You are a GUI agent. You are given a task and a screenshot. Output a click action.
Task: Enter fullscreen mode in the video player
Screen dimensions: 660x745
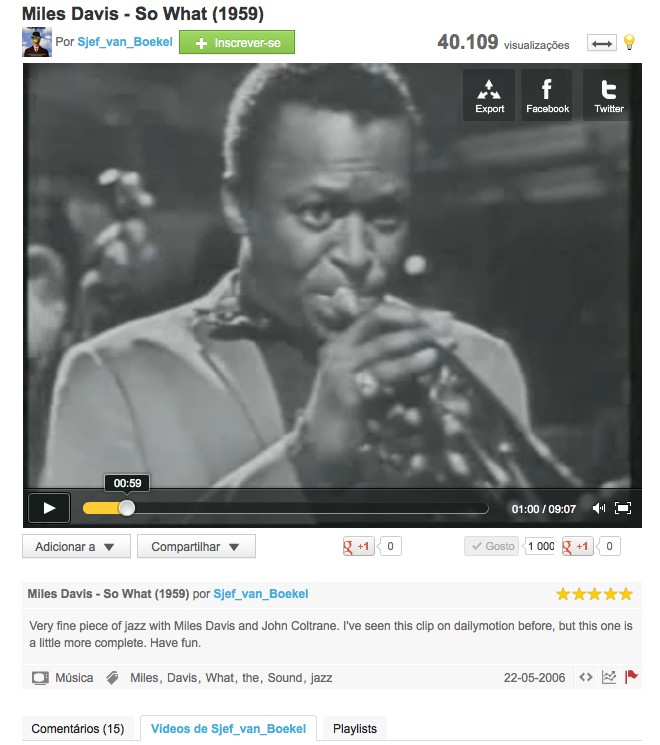[623, 508]
